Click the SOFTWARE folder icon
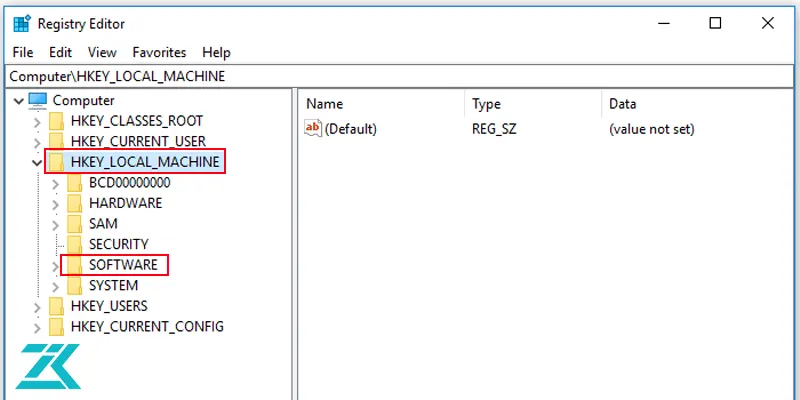The image size is (800, 400). tap(74, 265)
